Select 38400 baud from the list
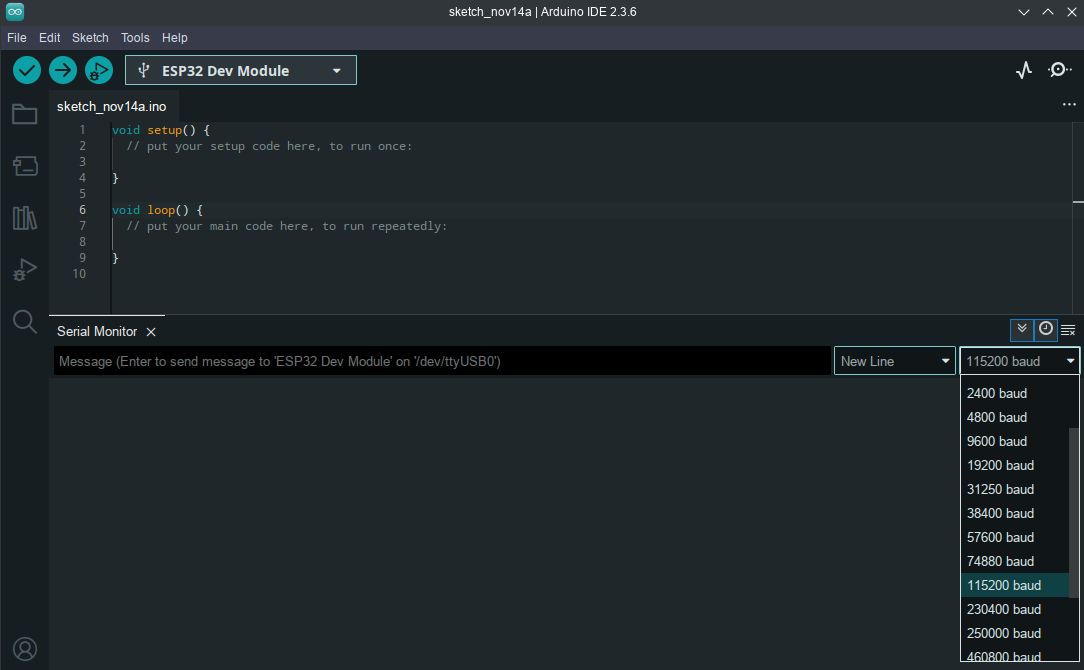Image resolution: width=1084 pixels, height=670 pixels. [1014, 513]
